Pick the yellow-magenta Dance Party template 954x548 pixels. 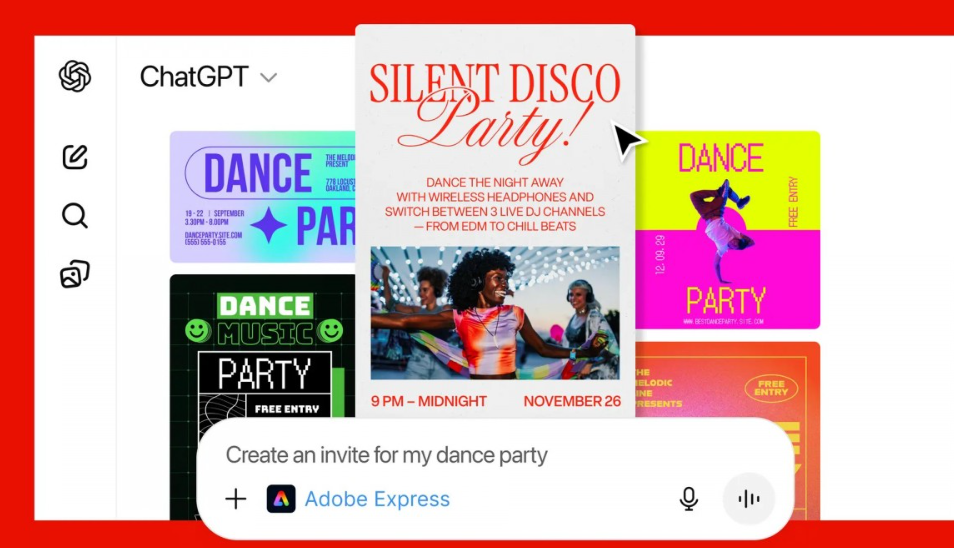(728, 230)
